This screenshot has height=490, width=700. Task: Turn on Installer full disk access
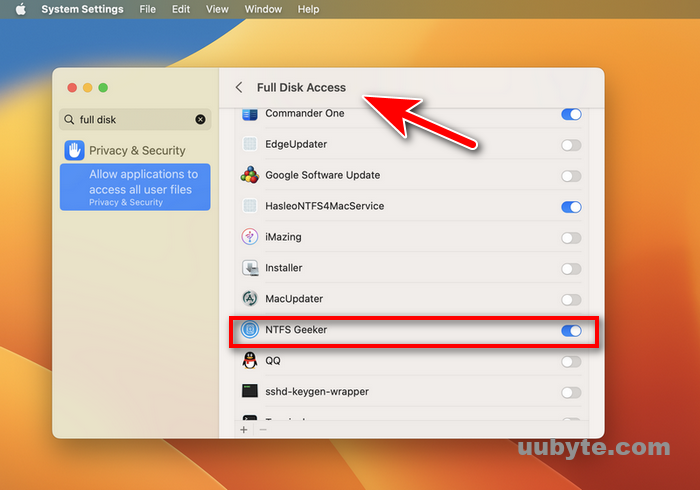(571, 269)
